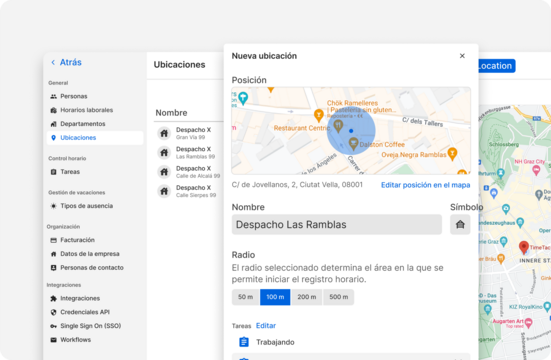Click the icon beside Calle de Alcalá 99
The height and width of the screenshot is (360, 551).
164,172
